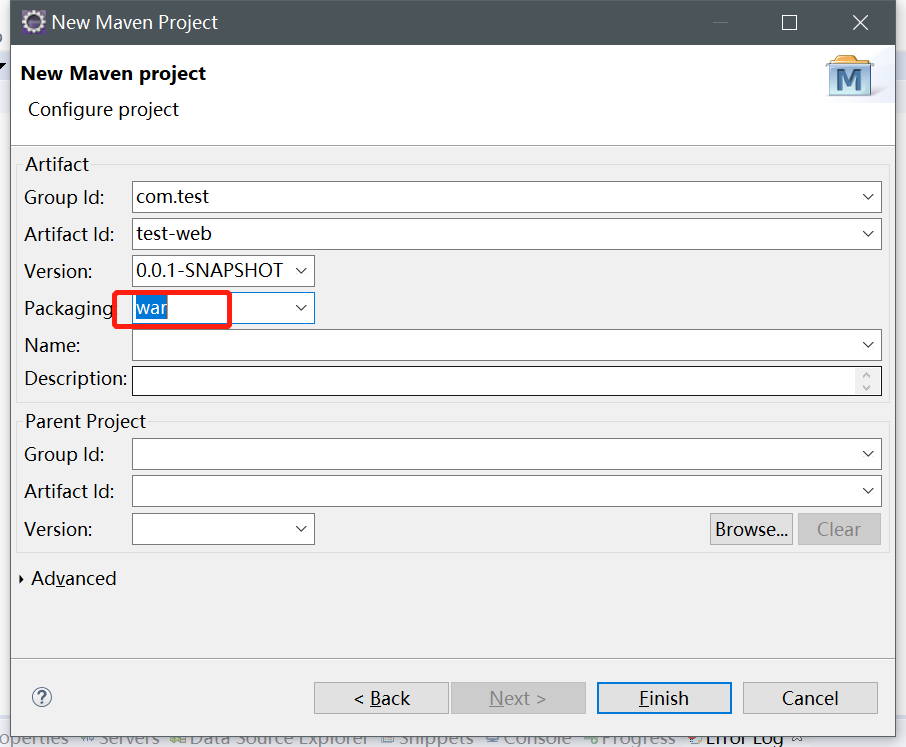Open Artifact Id test-web dropdown arrow
Image resolution: width=906 pixels, height=747 pixels.
pyautogui.click(x=868, y=234)
